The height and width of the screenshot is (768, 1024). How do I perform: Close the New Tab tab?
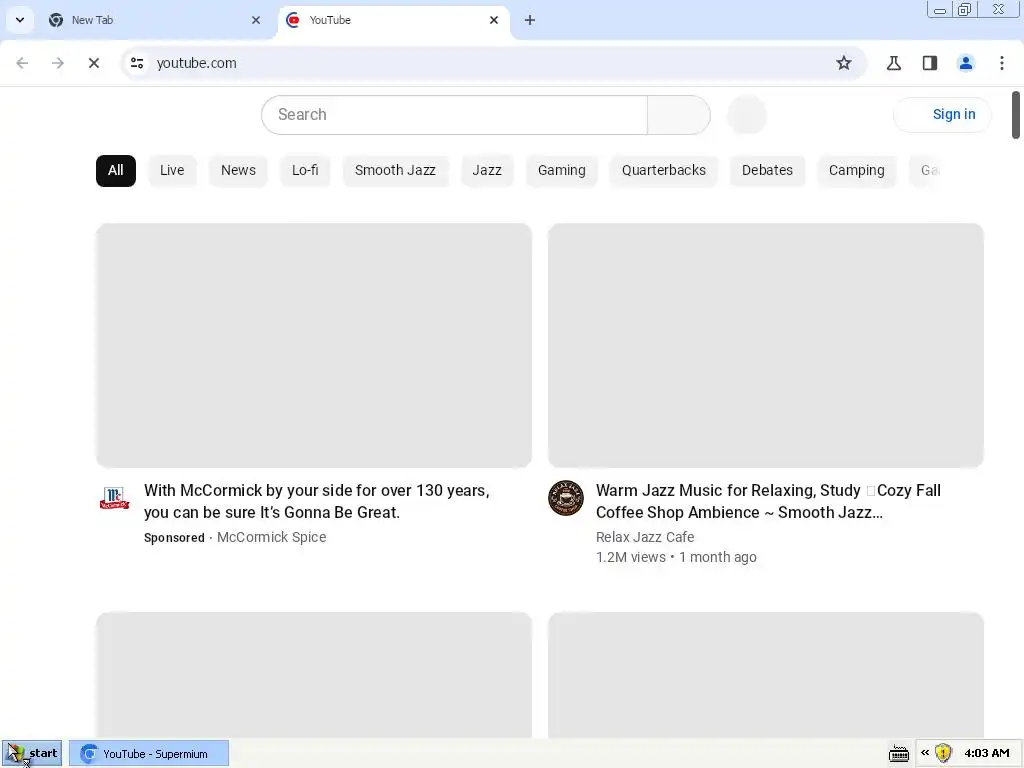(x=255, y=20)
